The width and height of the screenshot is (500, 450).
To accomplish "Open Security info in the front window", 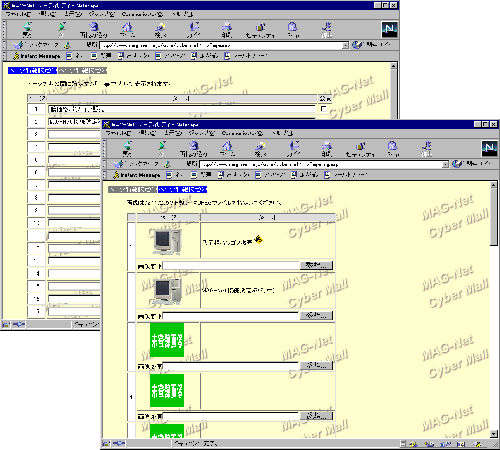I will (x=360, y=149).
